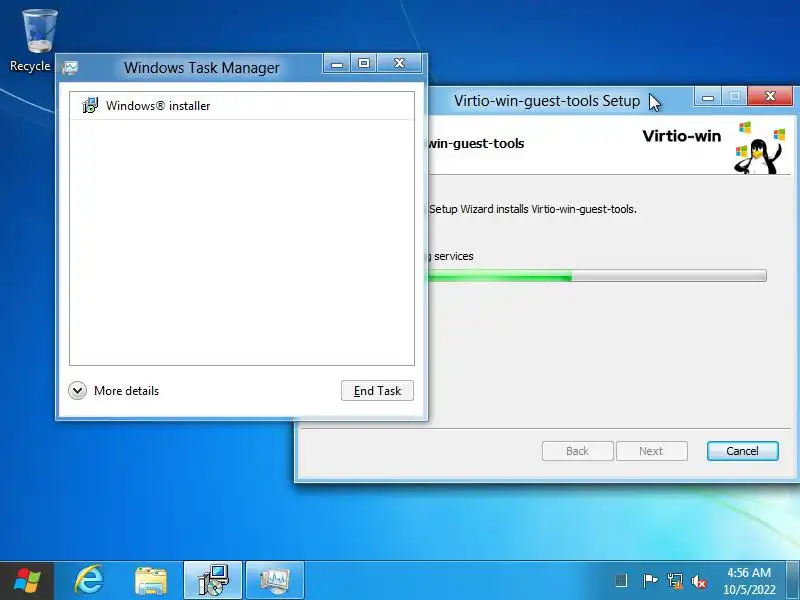Open Windows Explorer from the taskbar
The image size is (800, 600).
(151, 581)
